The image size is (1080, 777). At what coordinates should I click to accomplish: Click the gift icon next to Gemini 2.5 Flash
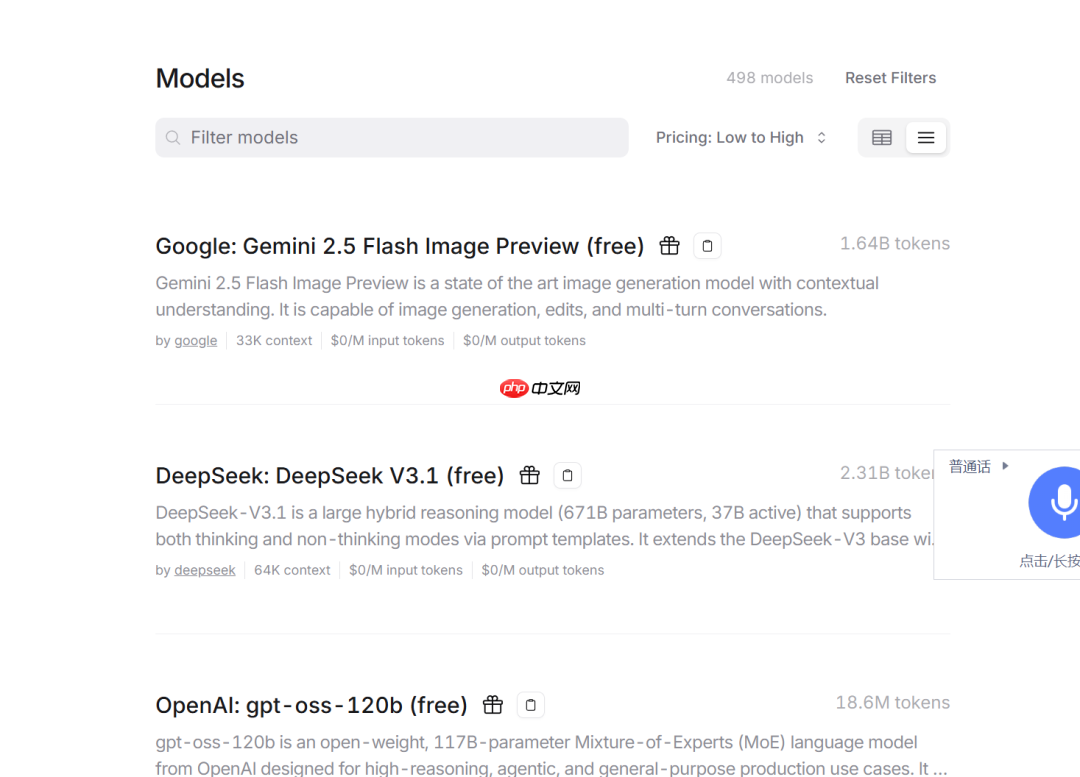[669, 245]
